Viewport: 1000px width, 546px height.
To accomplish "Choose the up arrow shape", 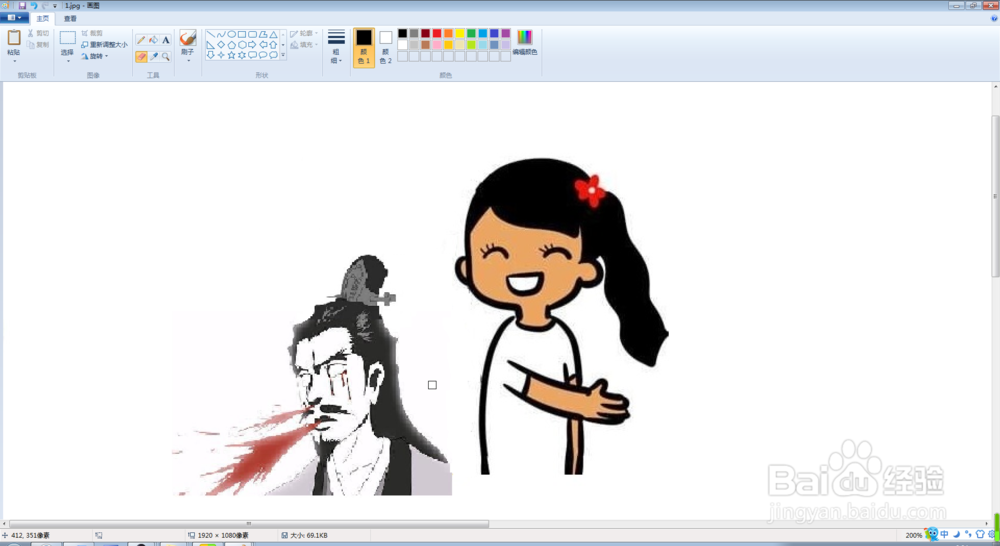I will 274,45.
